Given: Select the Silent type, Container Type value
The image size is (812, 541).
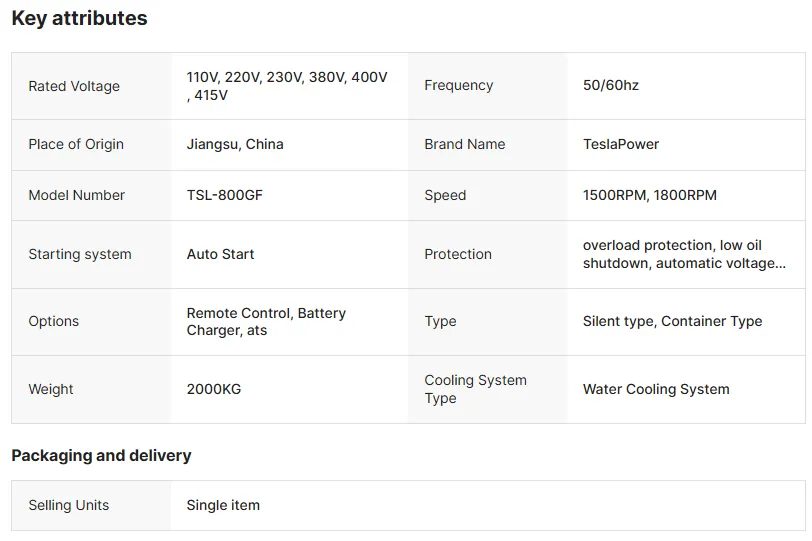Looking at the screenshot, I should (x=672, y=321).
